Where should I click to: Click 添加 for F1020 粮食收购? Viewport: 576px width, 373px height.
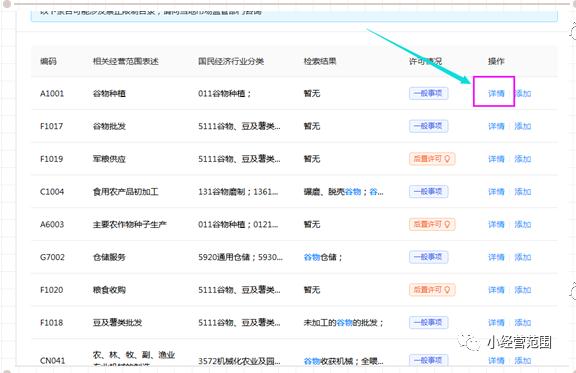[523, 290]
